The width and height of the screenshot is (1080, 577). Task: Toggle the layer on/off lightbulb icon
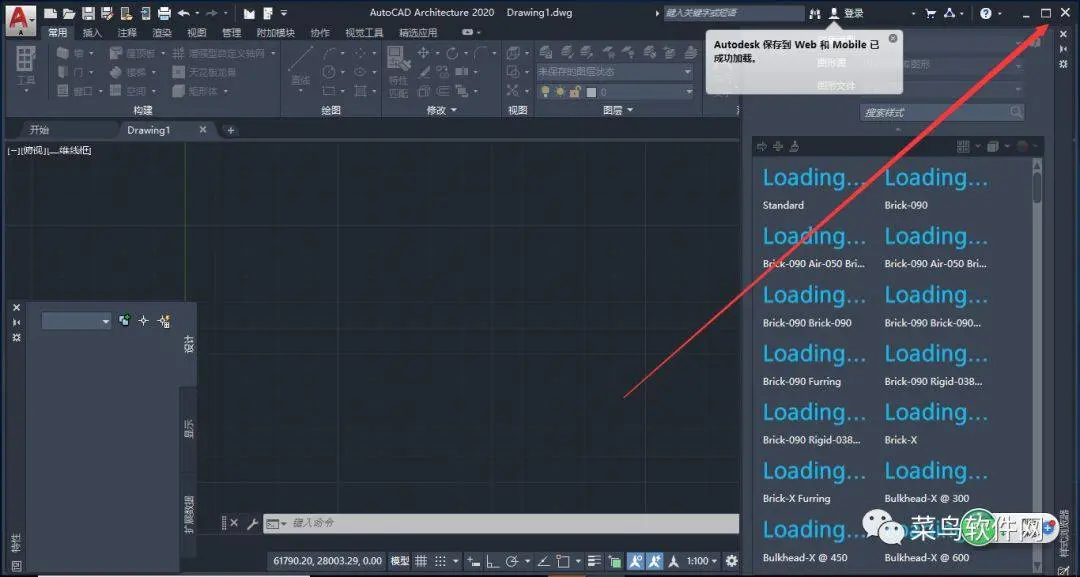(x=545, y=92)
